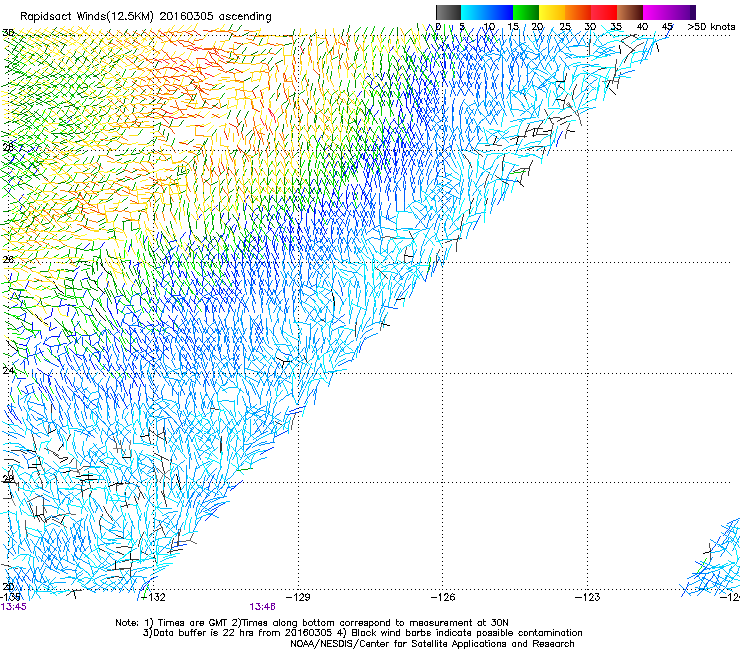Click the '-123' longitude label
Screen dimensions: 740x650
pos(588,597)
